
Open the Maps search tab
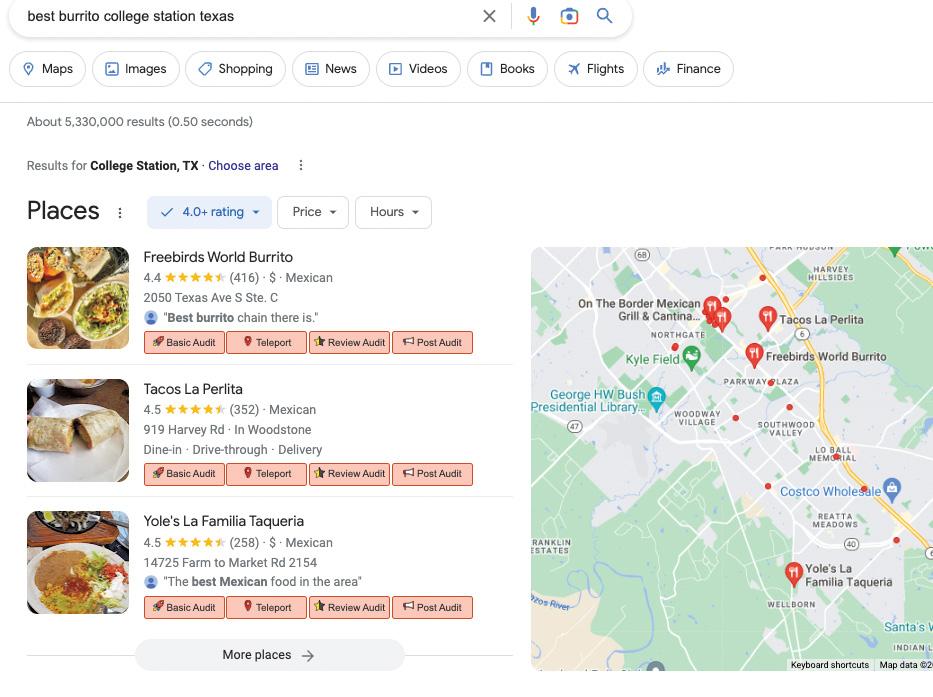point(48,69)
